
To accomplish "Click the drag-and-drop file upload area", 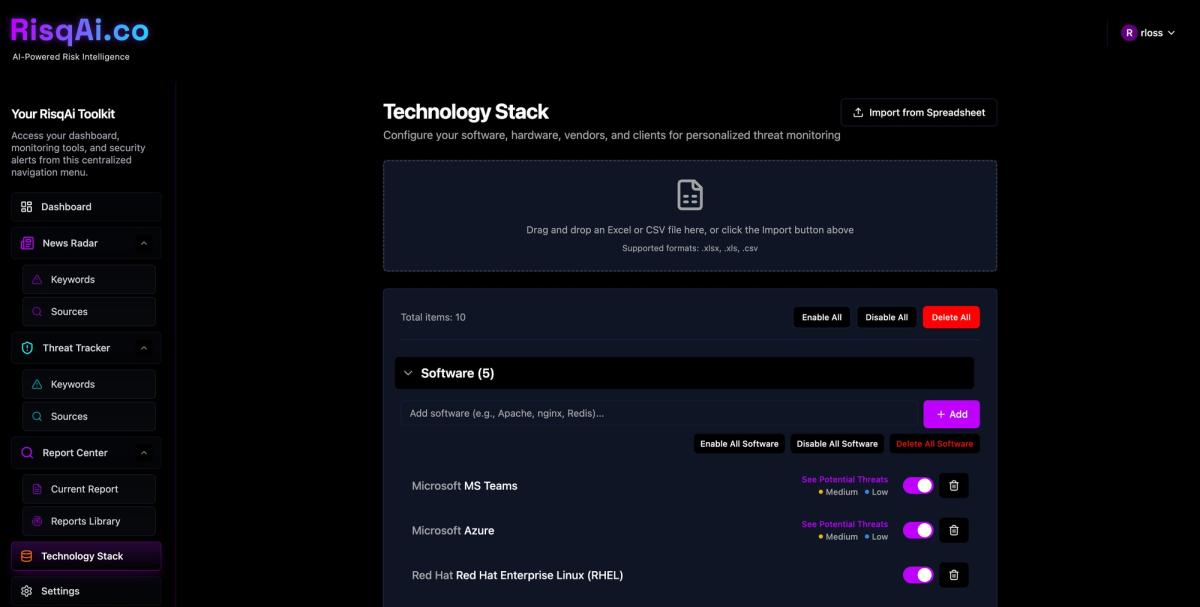I will [x=690, y=216].
